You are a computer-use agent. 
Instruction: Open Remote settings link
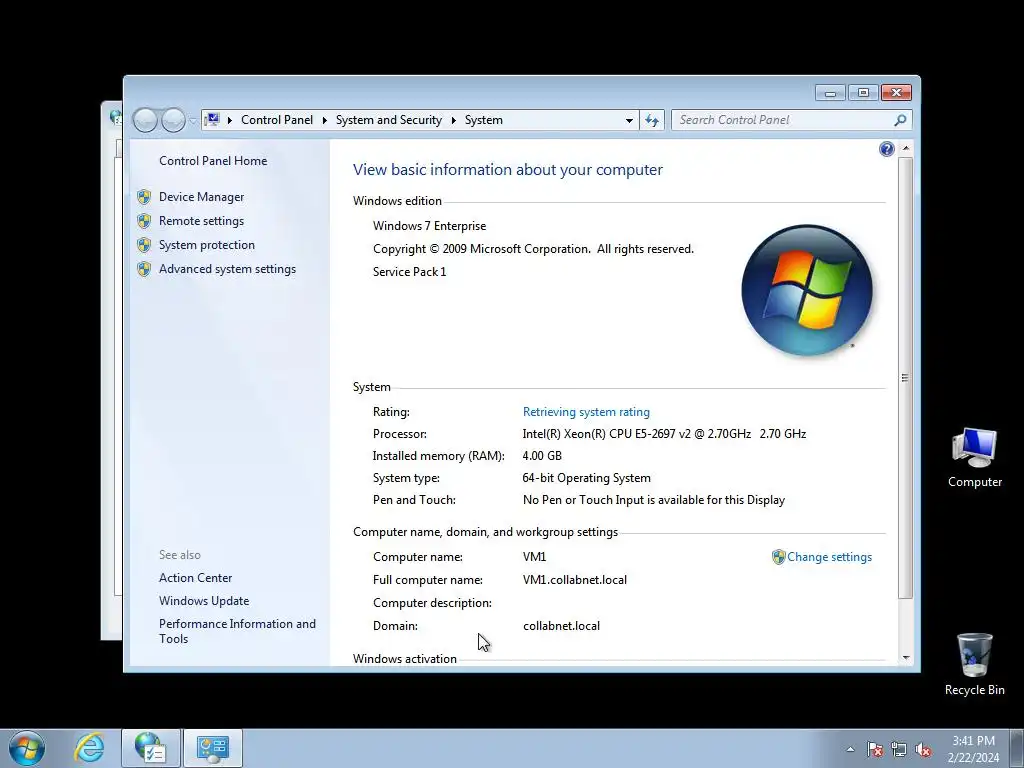coord(201,221)
